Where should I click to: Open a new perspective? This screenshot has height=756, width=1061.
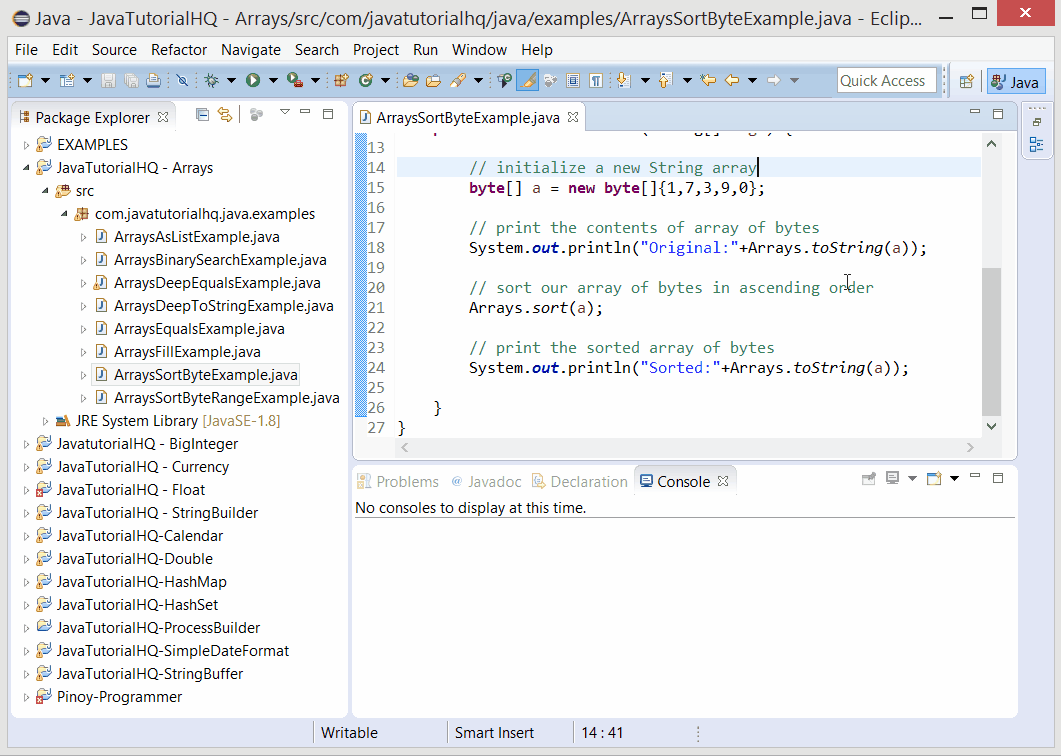(x=967, y=80)
